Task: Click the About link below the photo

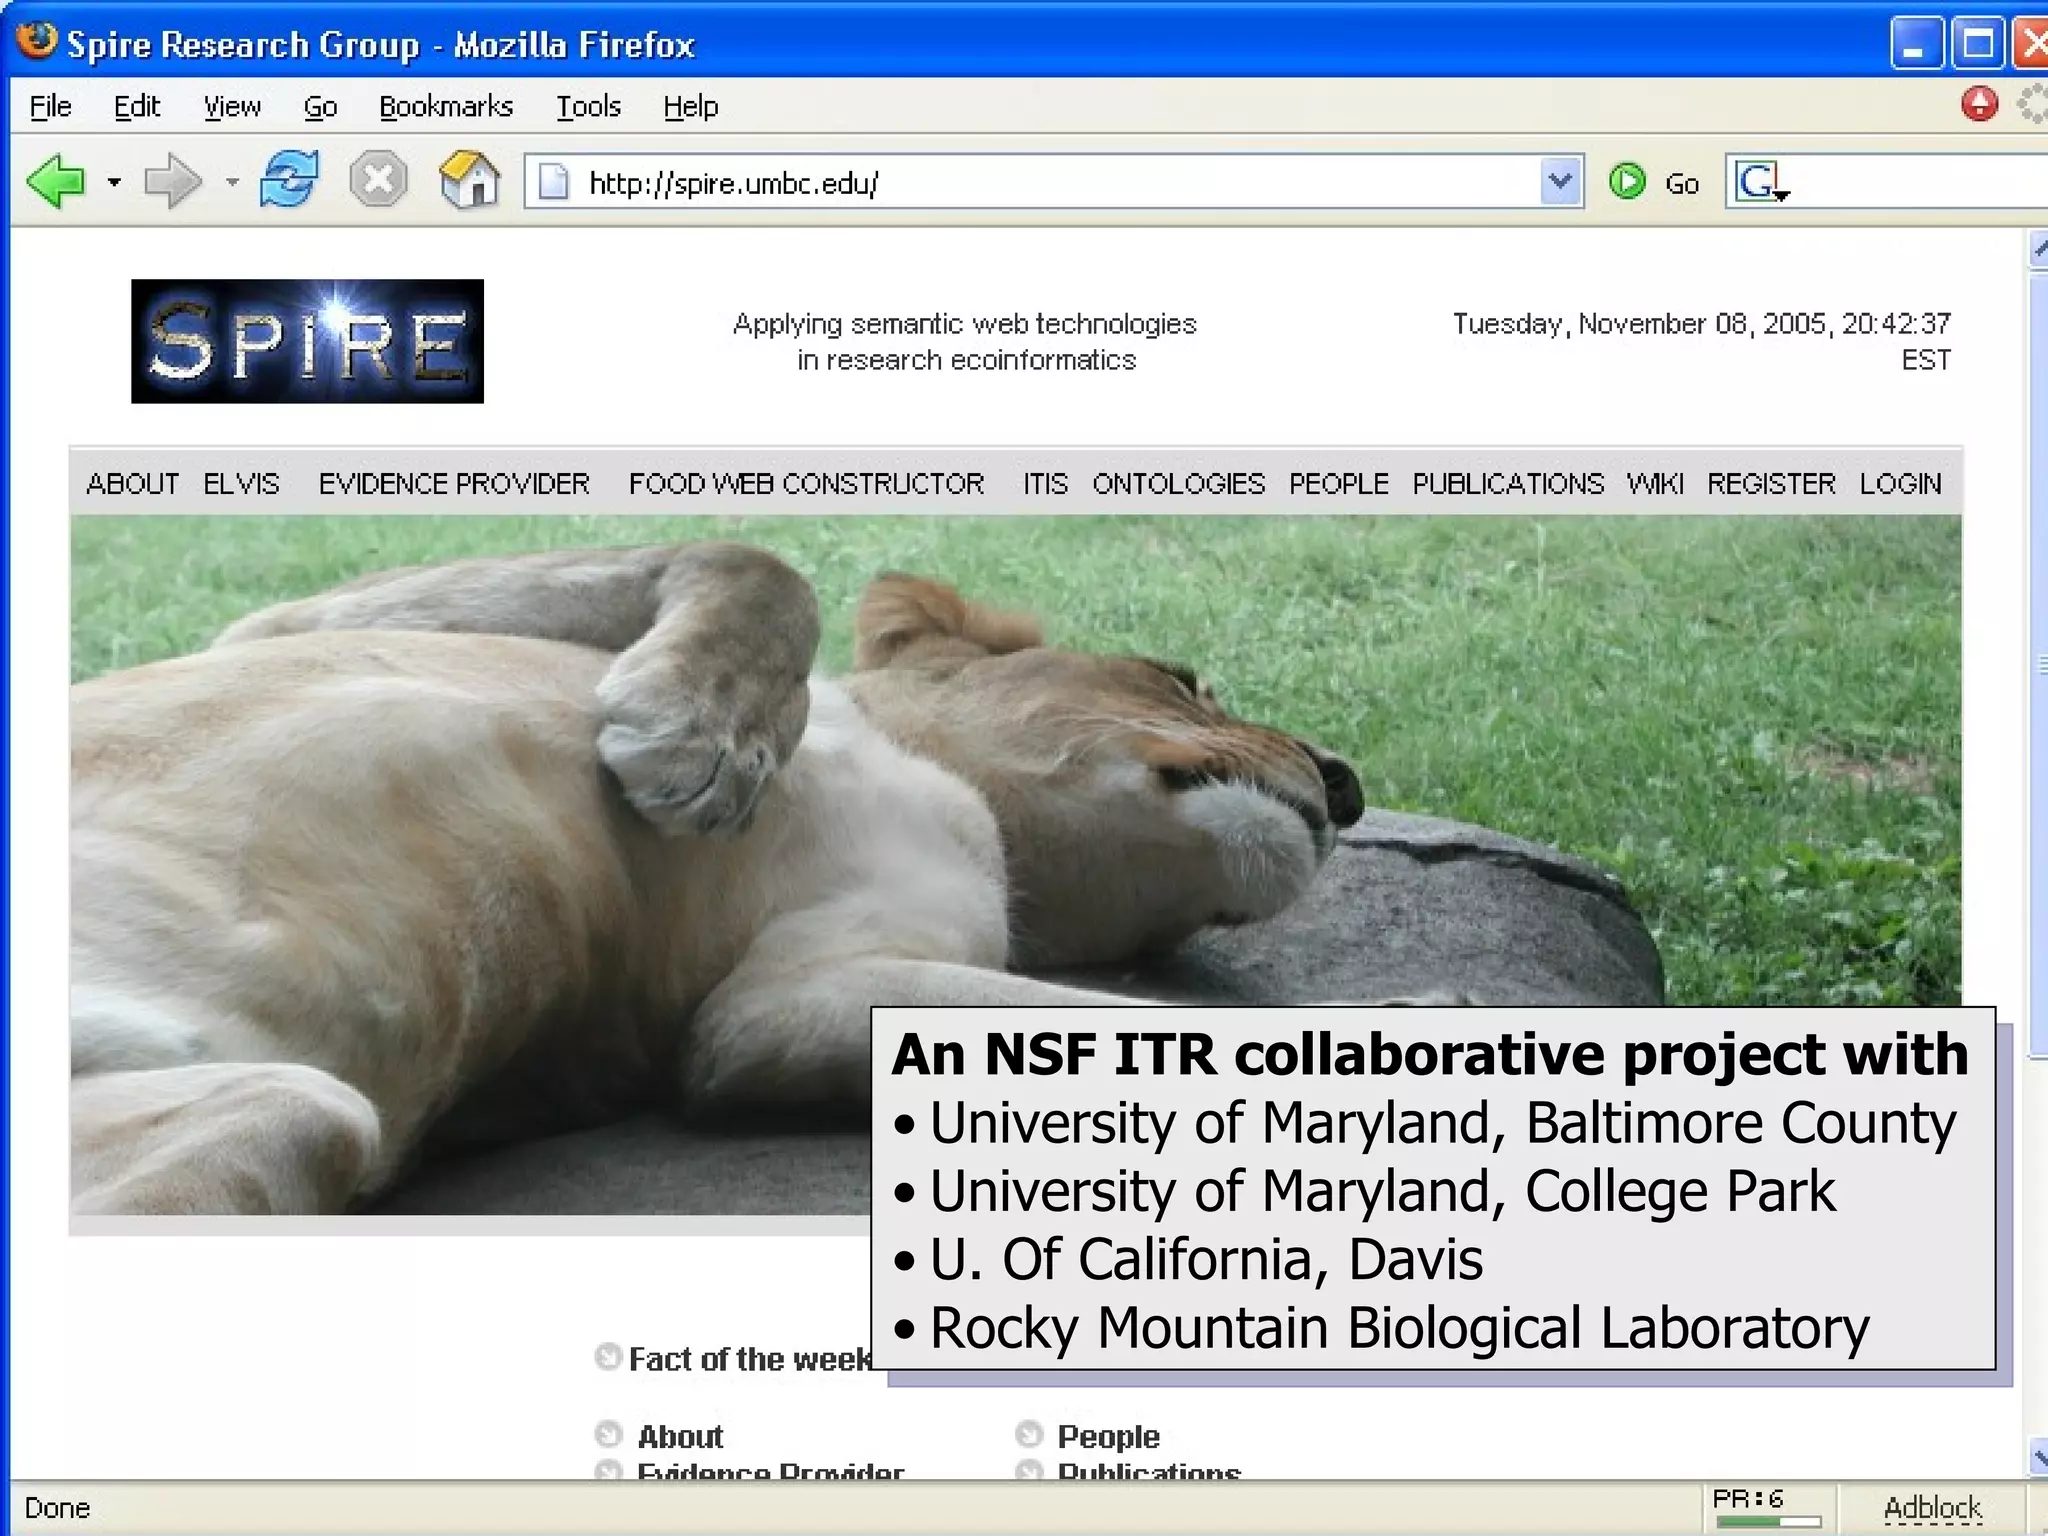Action: click(680, 1437)
